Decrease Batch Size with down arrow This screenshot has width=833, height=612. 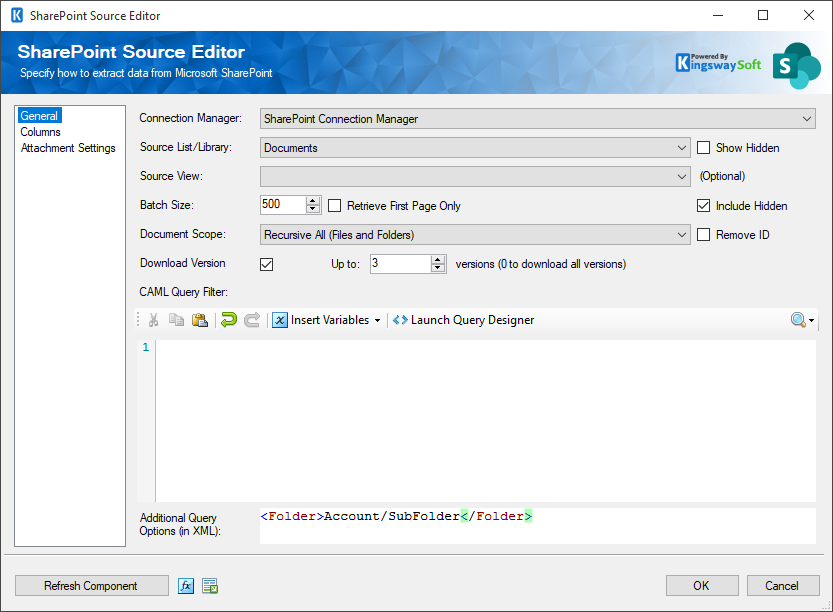pos(313,209)
